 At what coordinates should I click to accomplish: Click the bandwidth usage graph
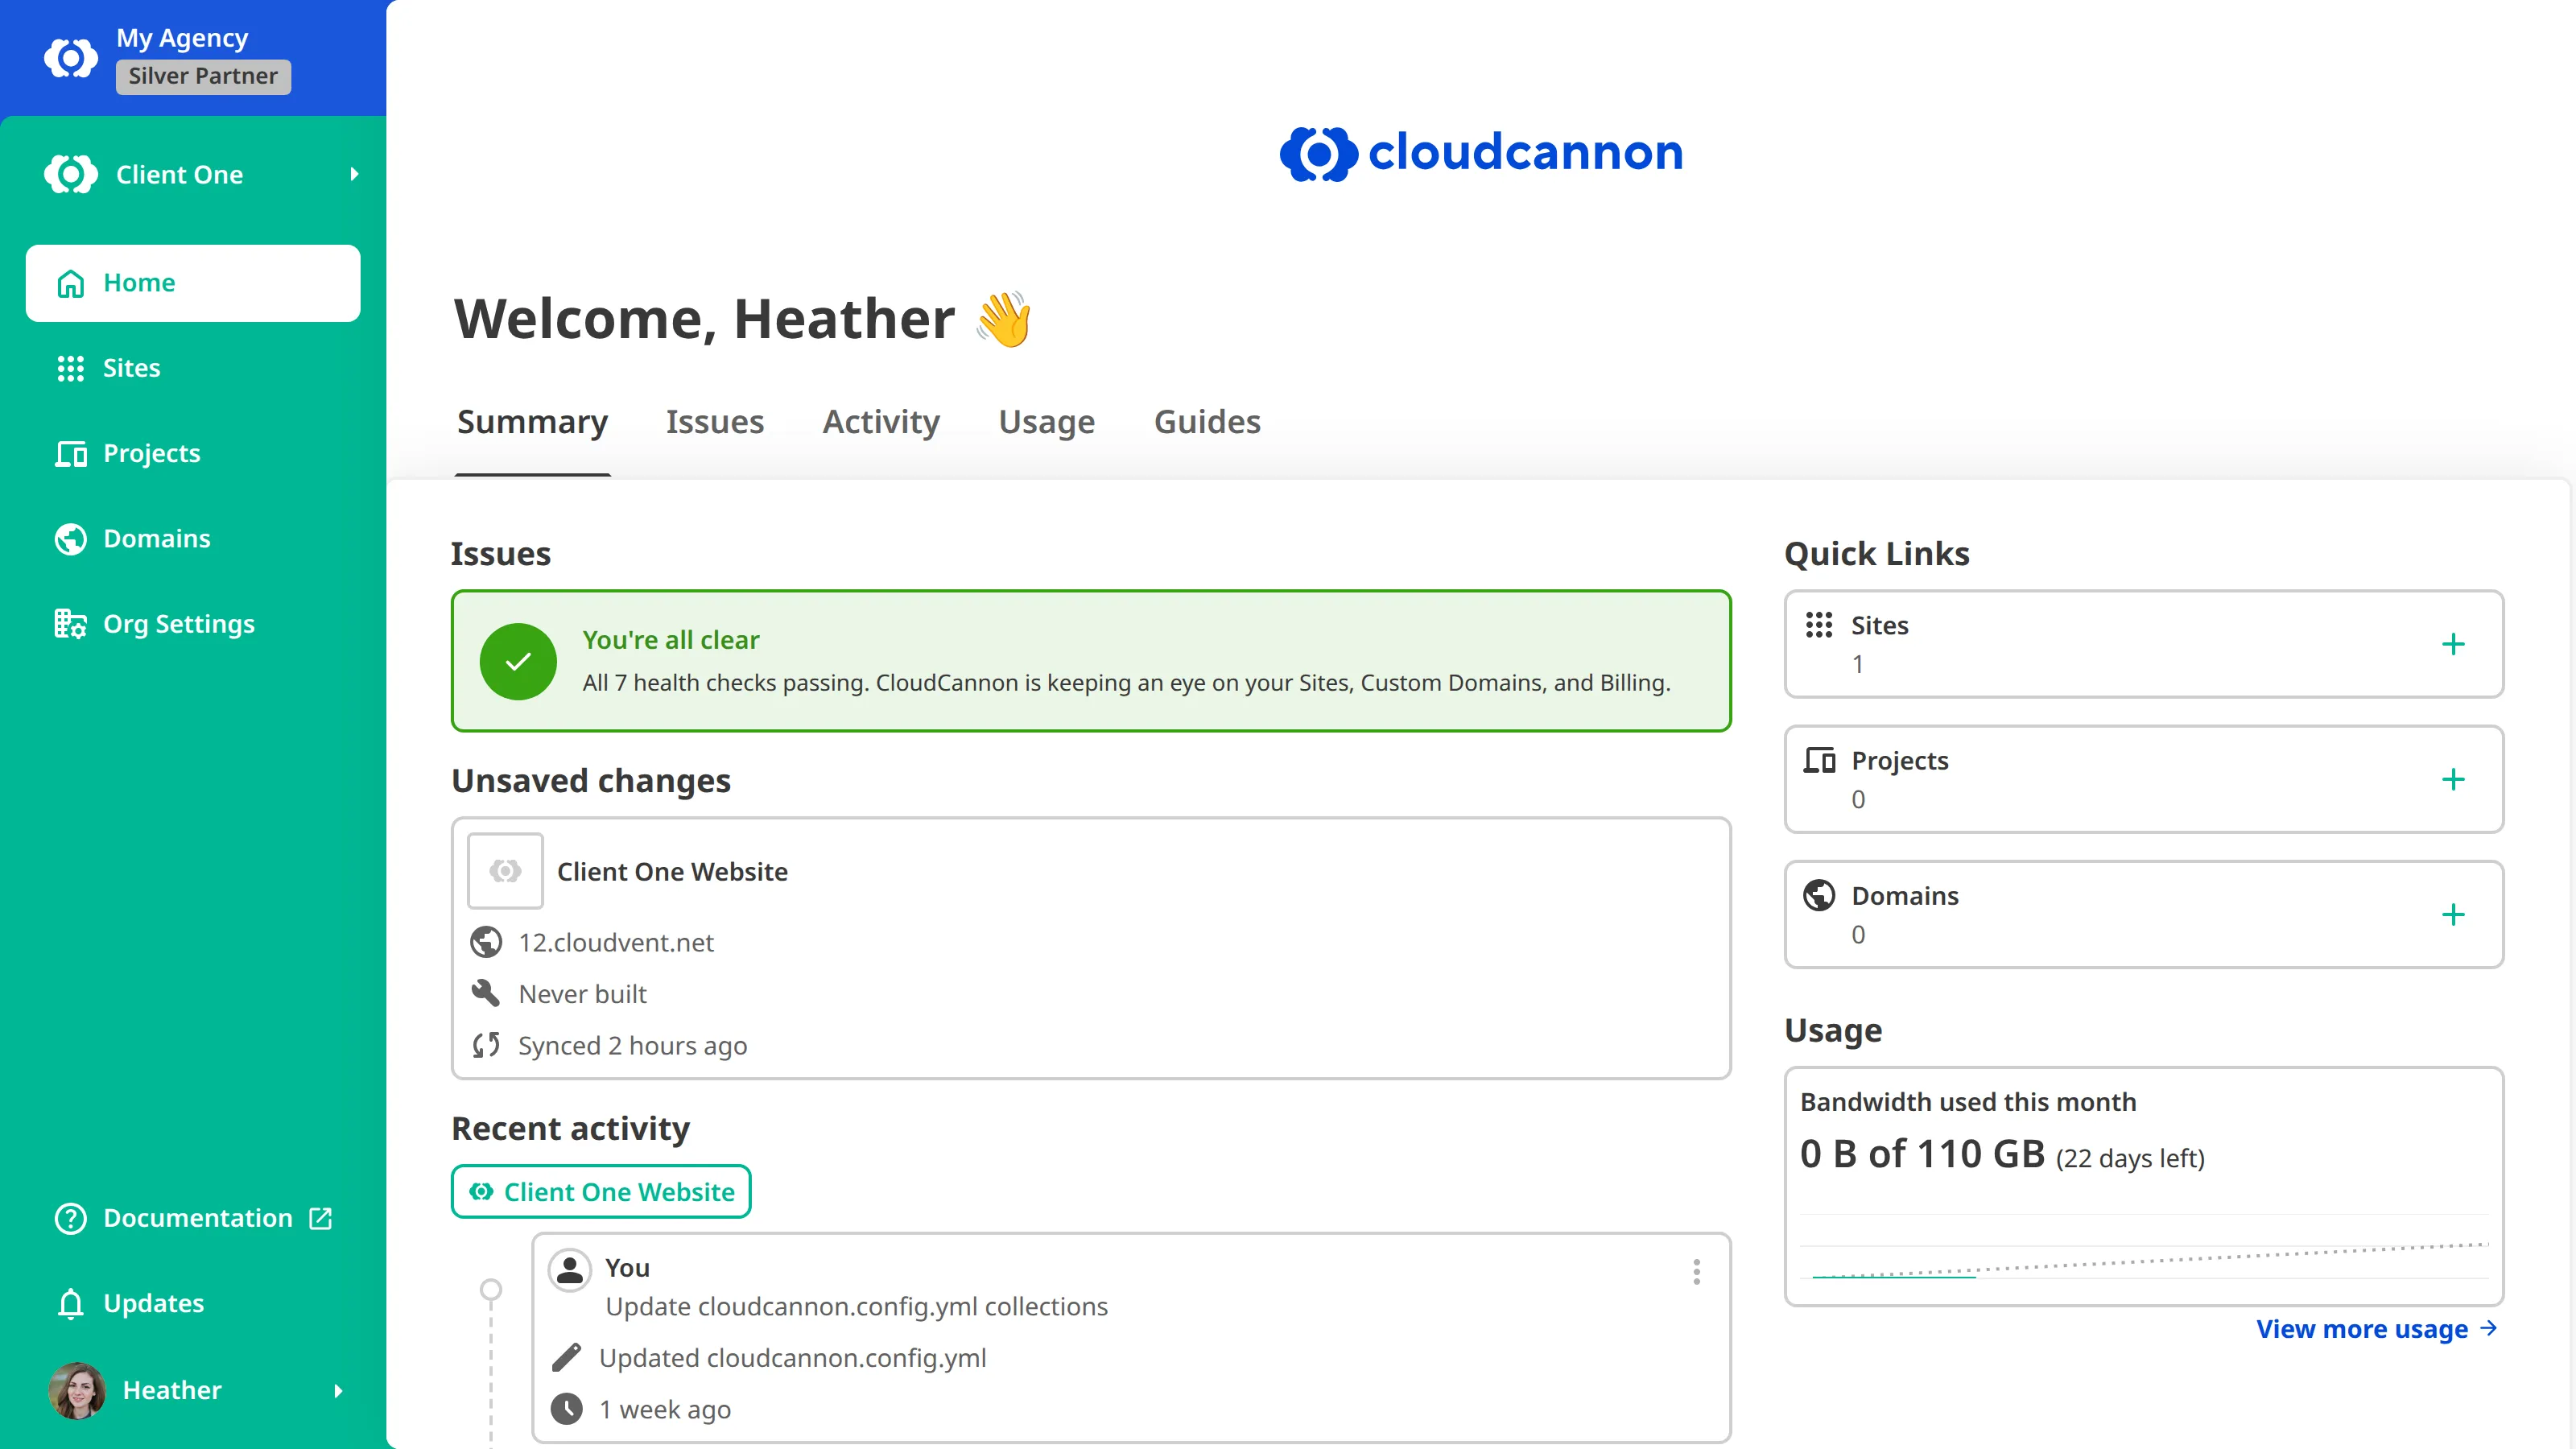click(x=2144, y=1246)
